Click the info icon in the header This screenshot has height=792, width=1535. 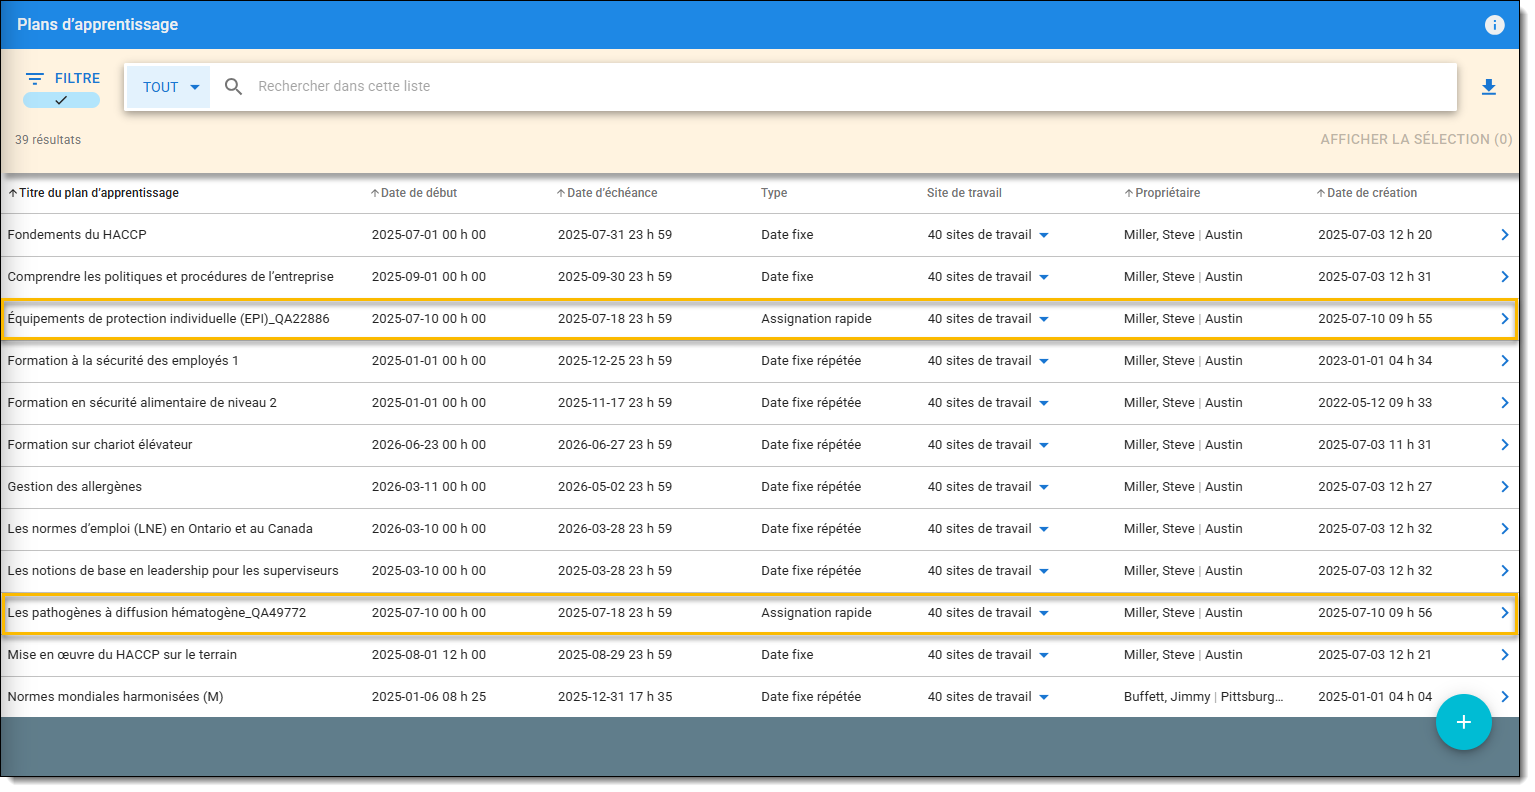pos(1494,25)
